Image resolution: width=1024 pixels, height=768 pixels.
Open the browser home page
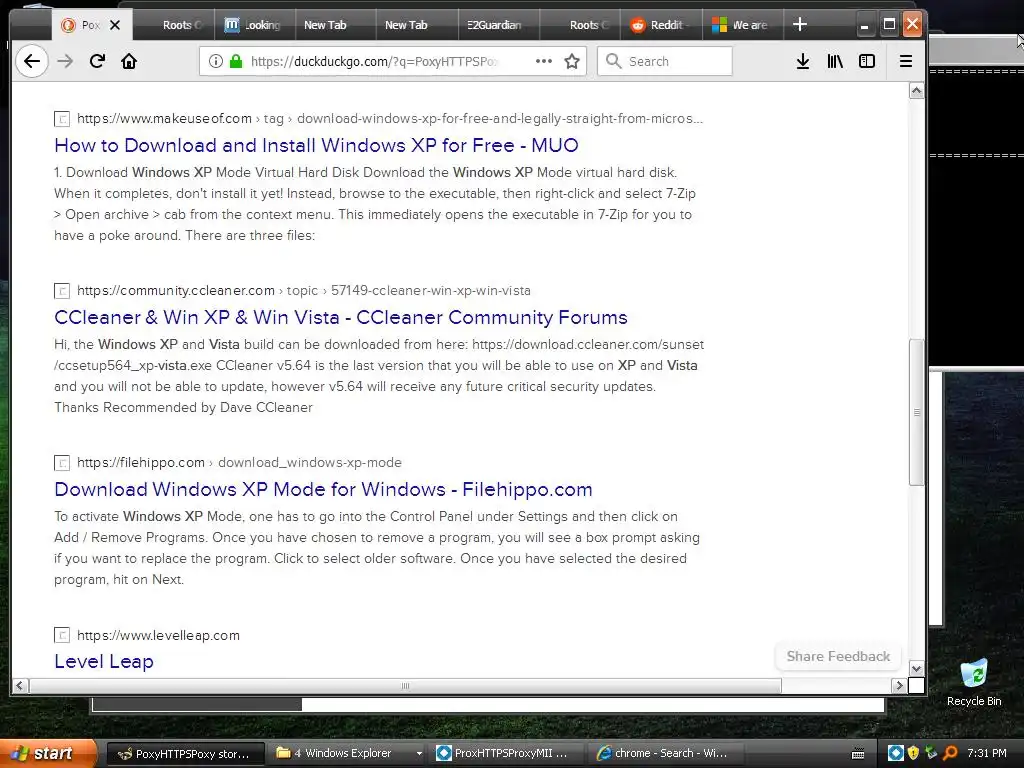click(x=129, y=61)
